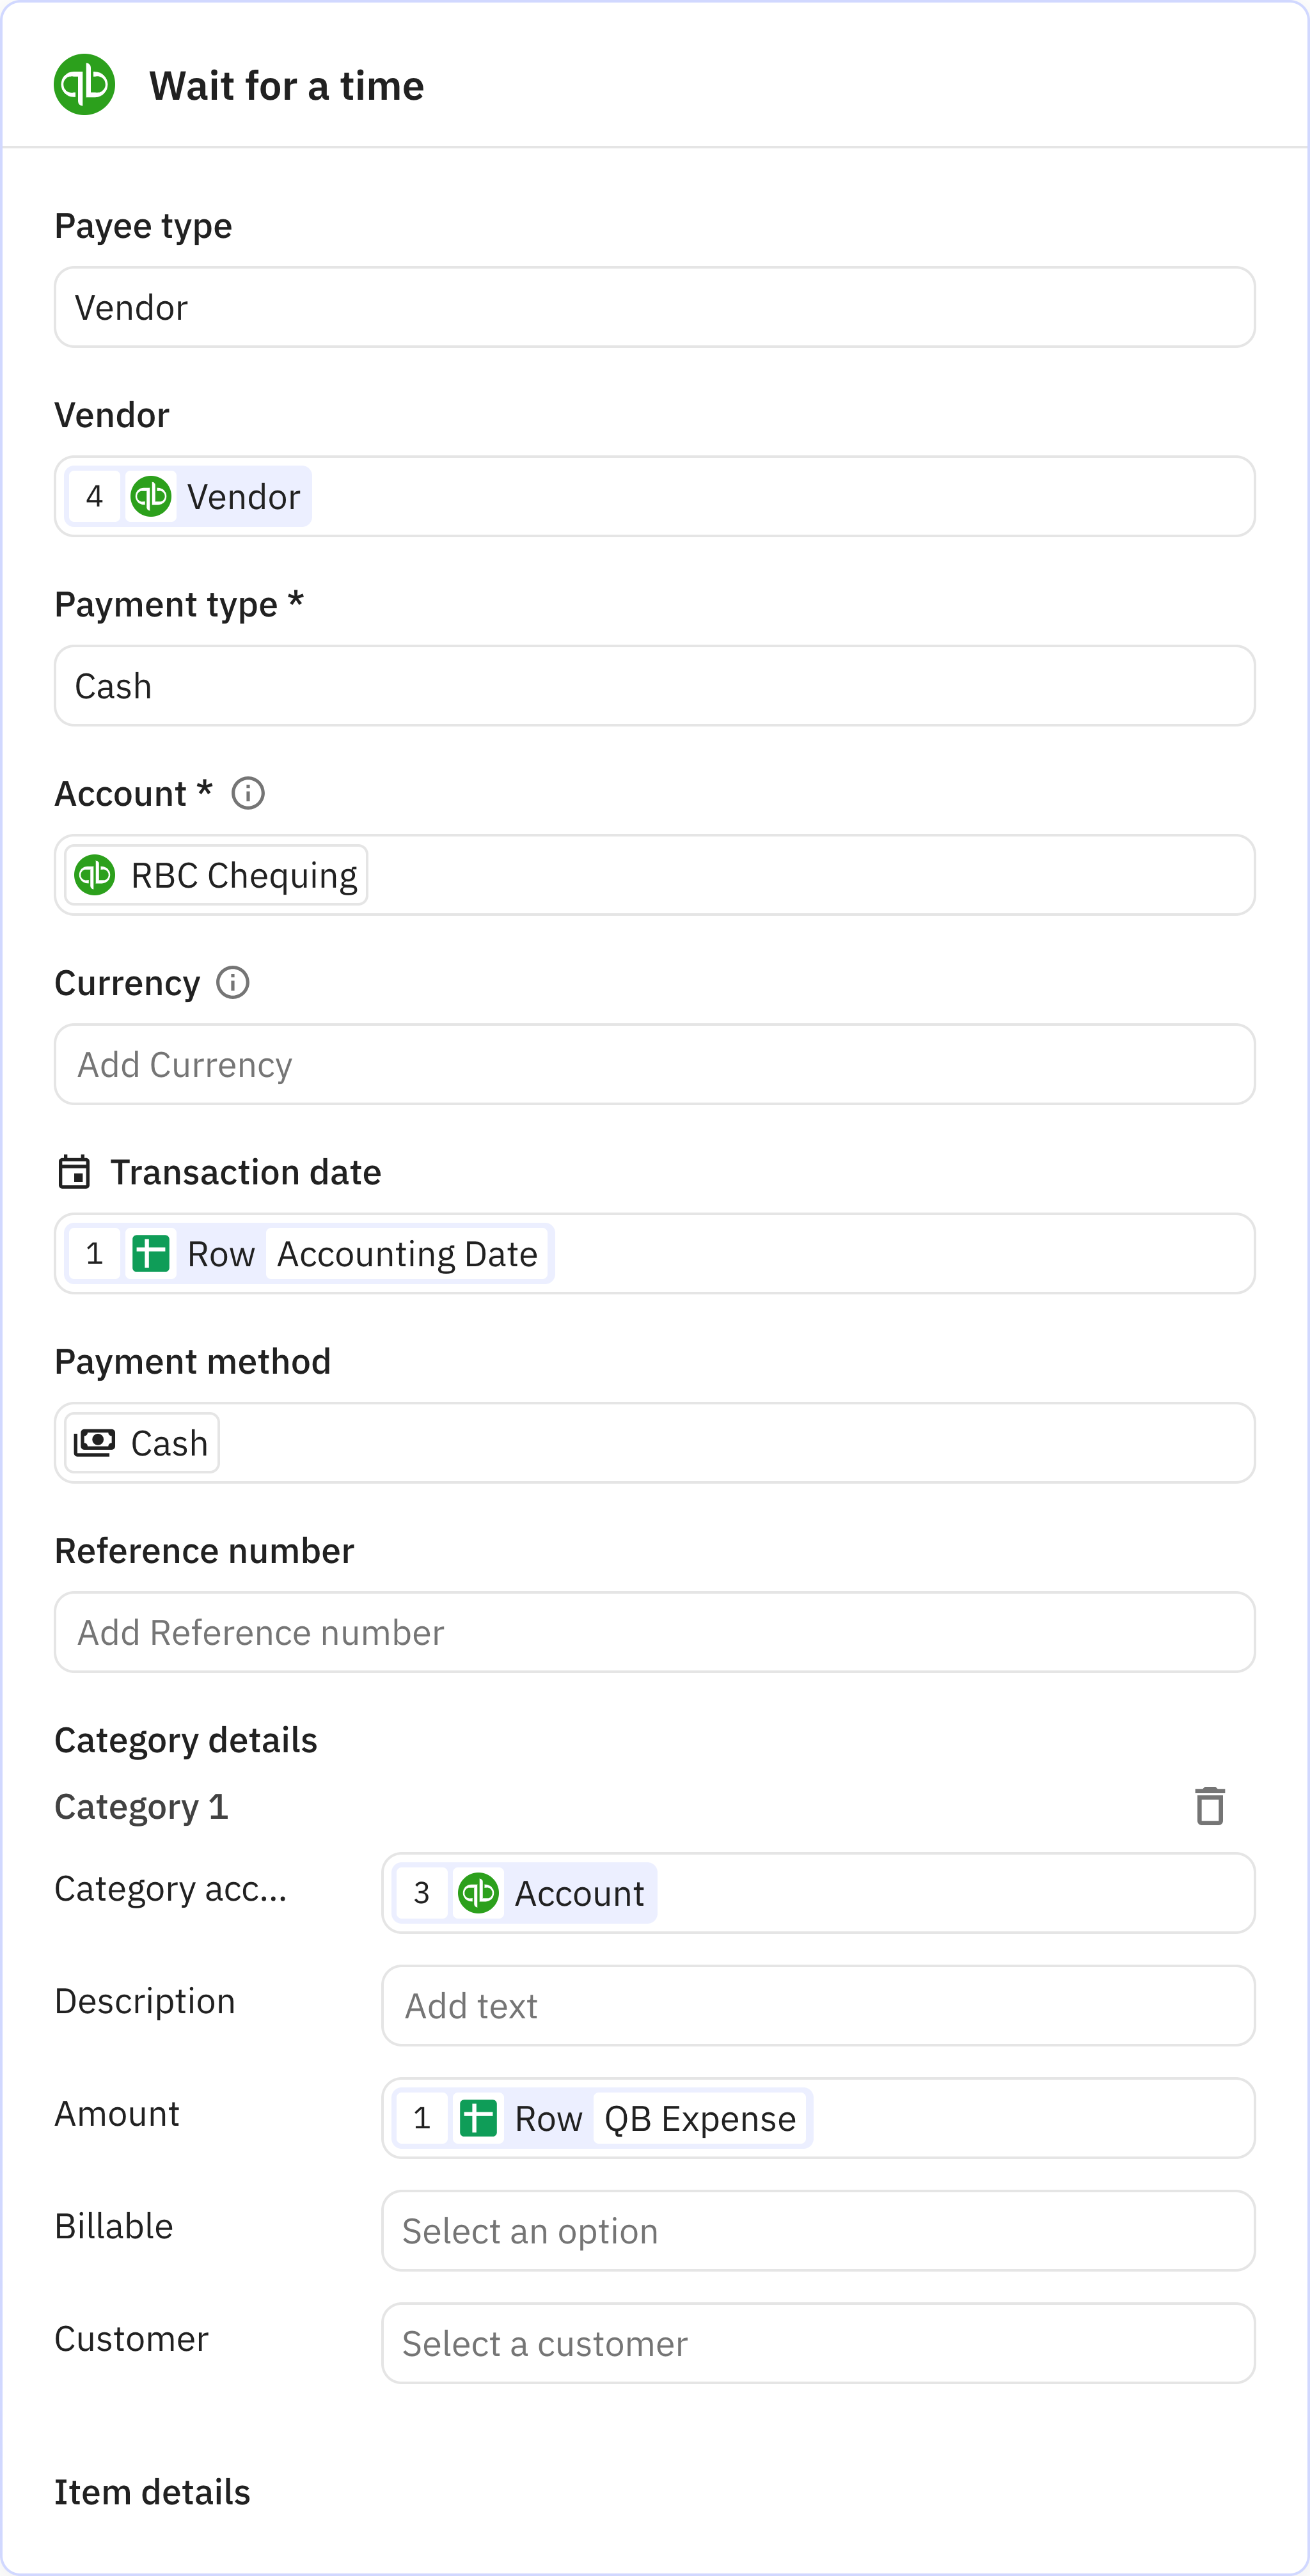Open the Select a customer dropdown

817,2343
